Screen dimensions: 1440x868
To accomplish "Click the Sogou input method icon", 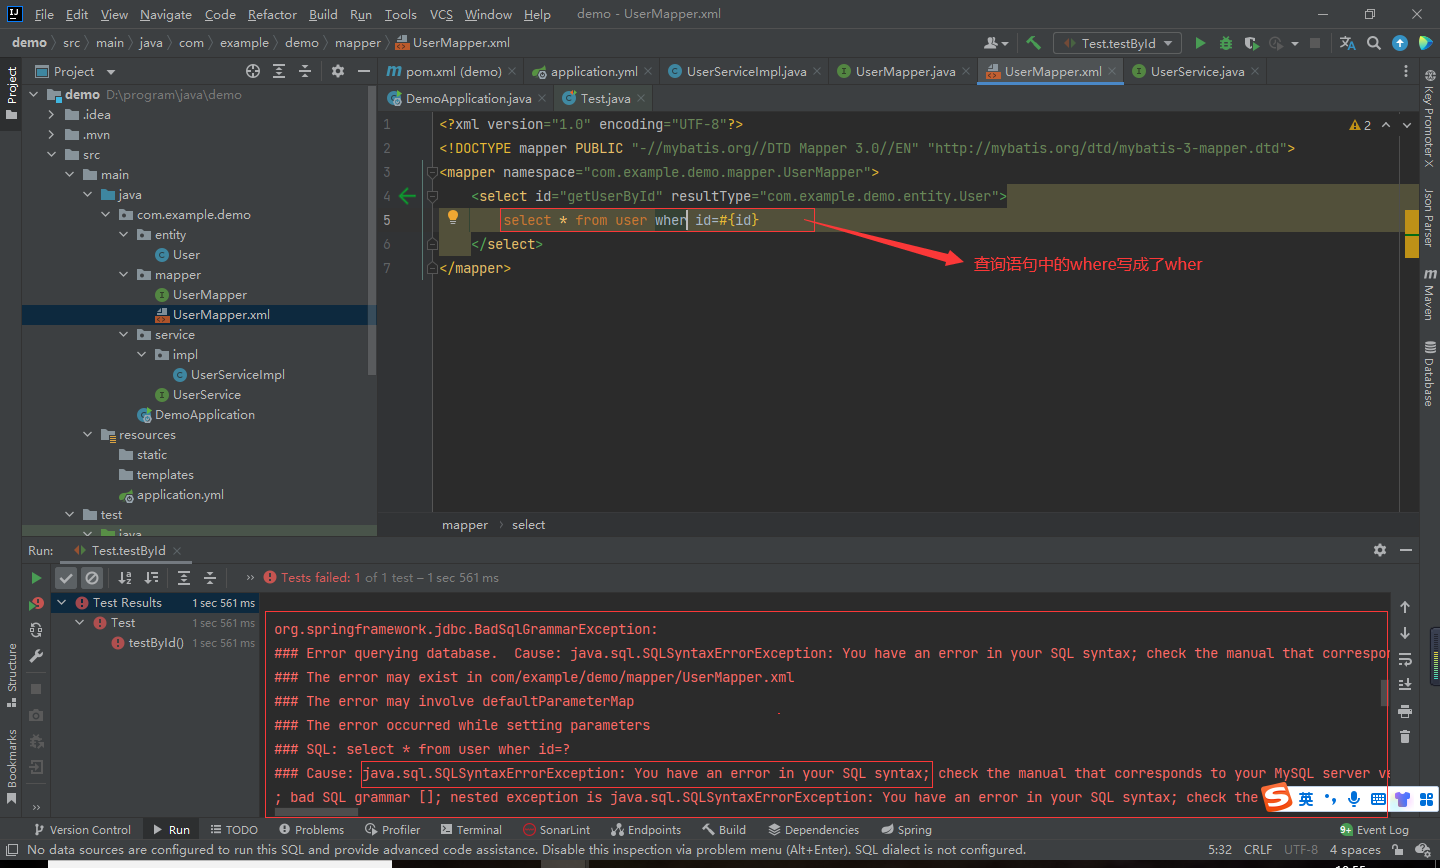I will tap(1277, 798).
